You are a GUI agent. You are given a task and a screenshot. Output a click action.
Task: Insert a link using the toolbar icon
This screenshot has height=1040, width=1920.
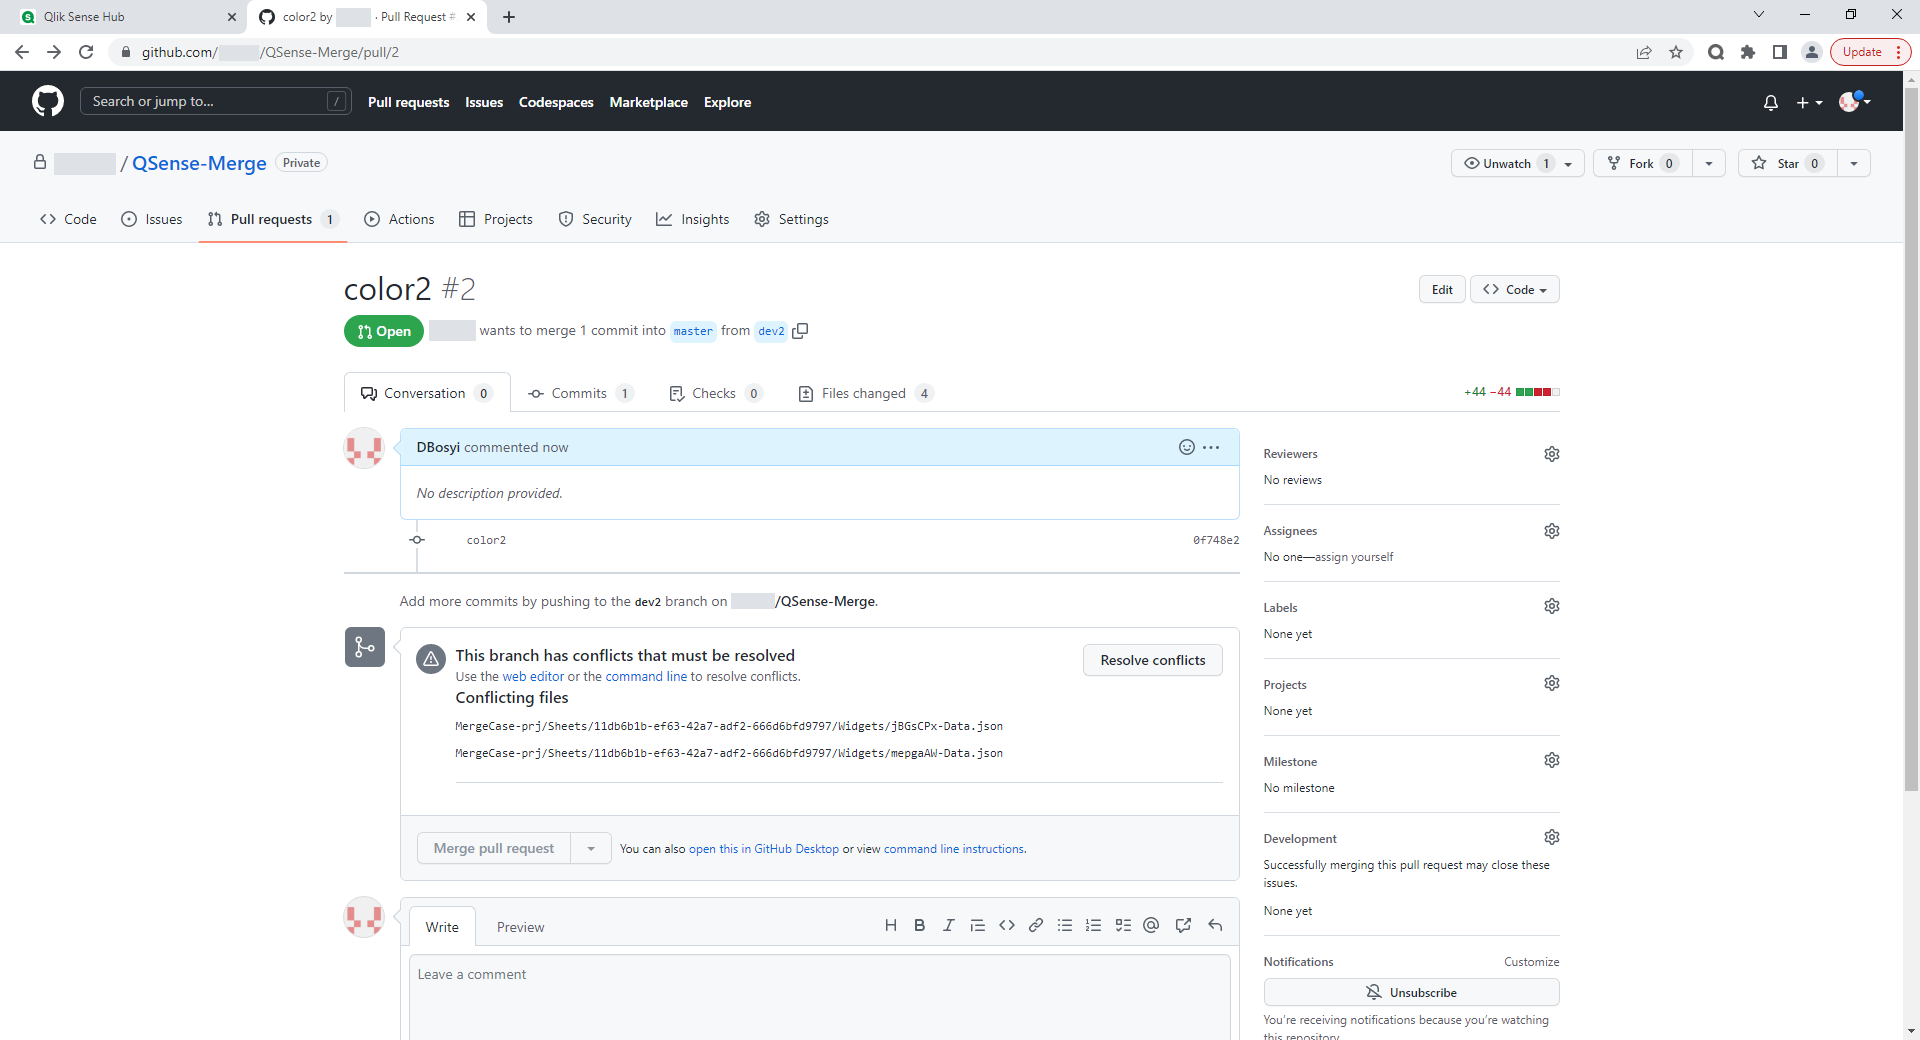click(x=1036, y=926)
